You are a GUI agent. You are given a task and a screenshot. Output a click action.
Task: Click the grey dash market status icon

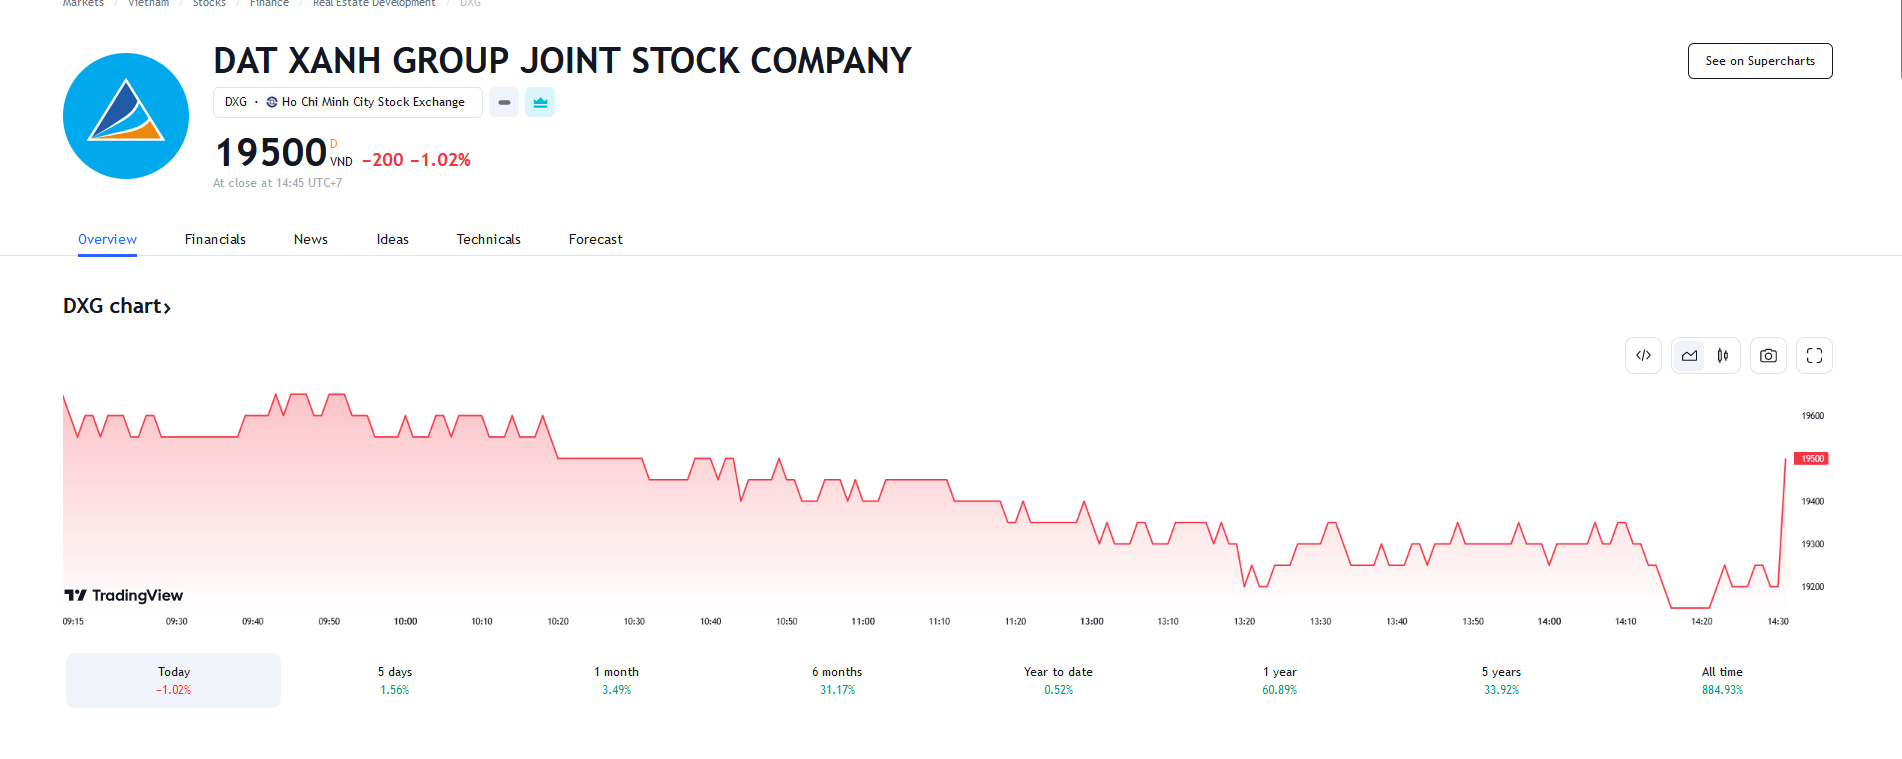[504, 102]
